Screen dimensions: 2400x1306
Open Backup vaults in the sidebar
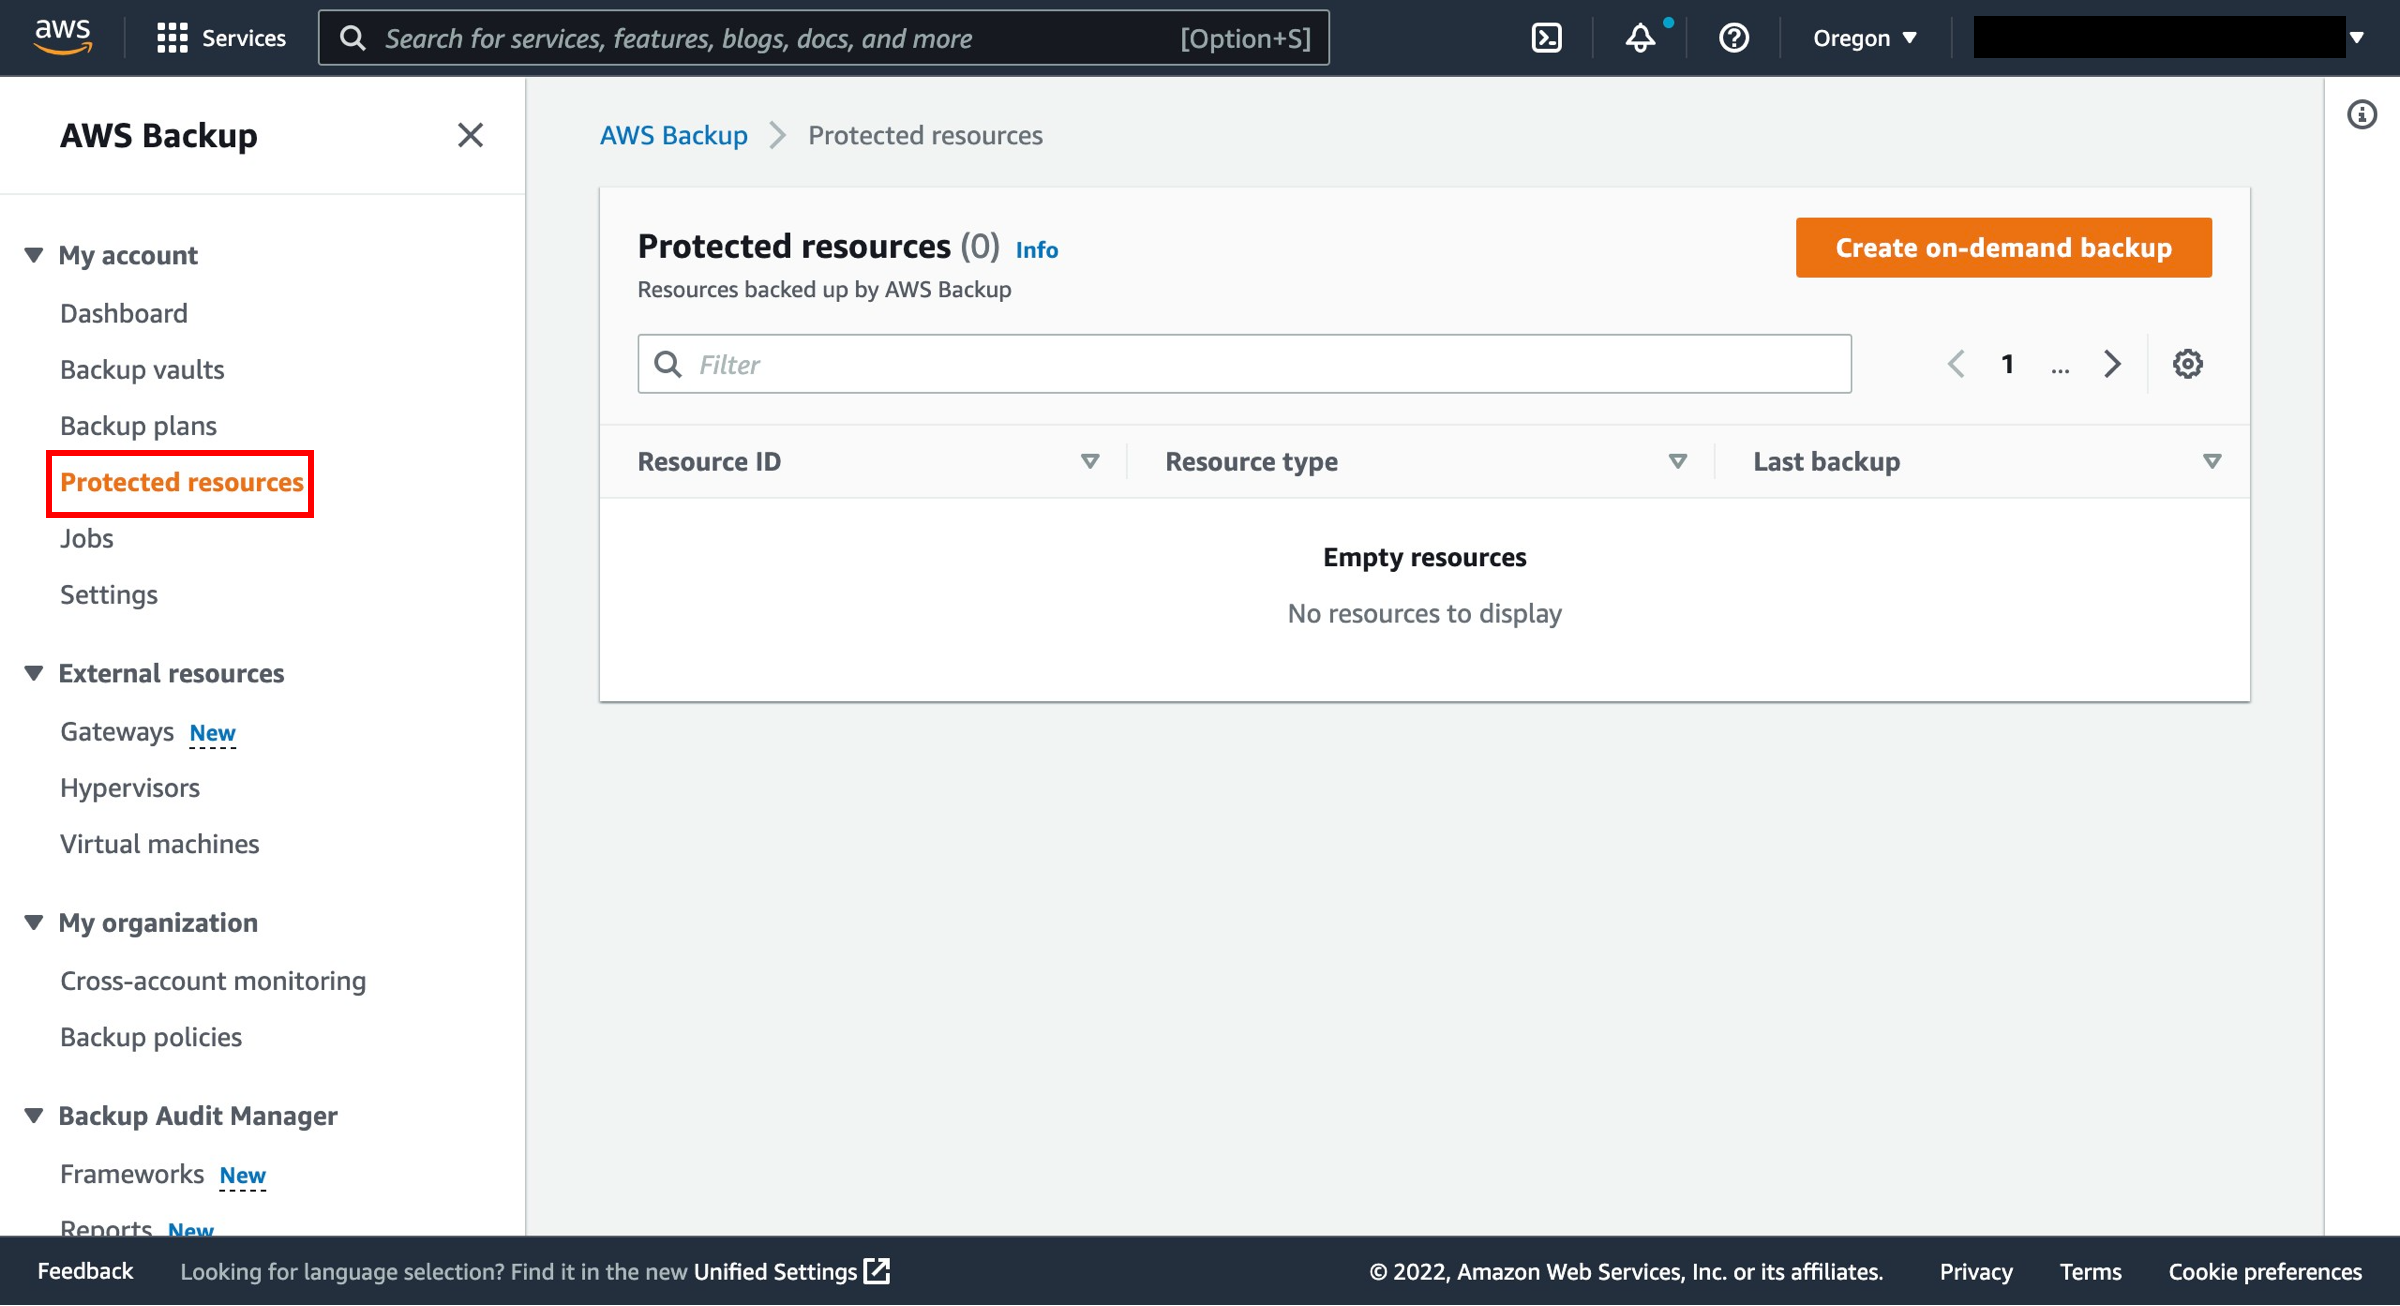142,369
